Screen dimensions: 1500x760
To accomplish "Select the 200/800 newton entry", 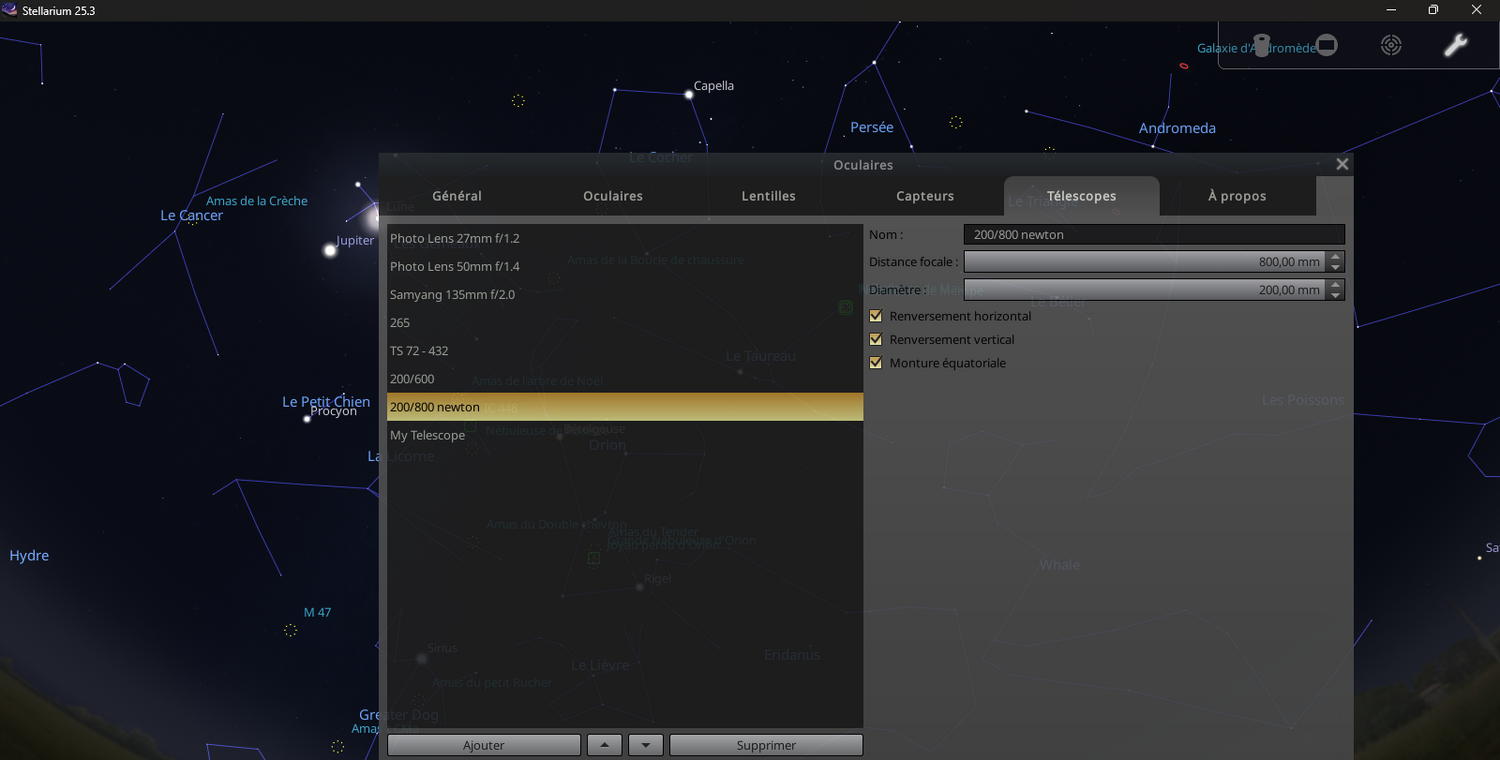I will point(625,407).
